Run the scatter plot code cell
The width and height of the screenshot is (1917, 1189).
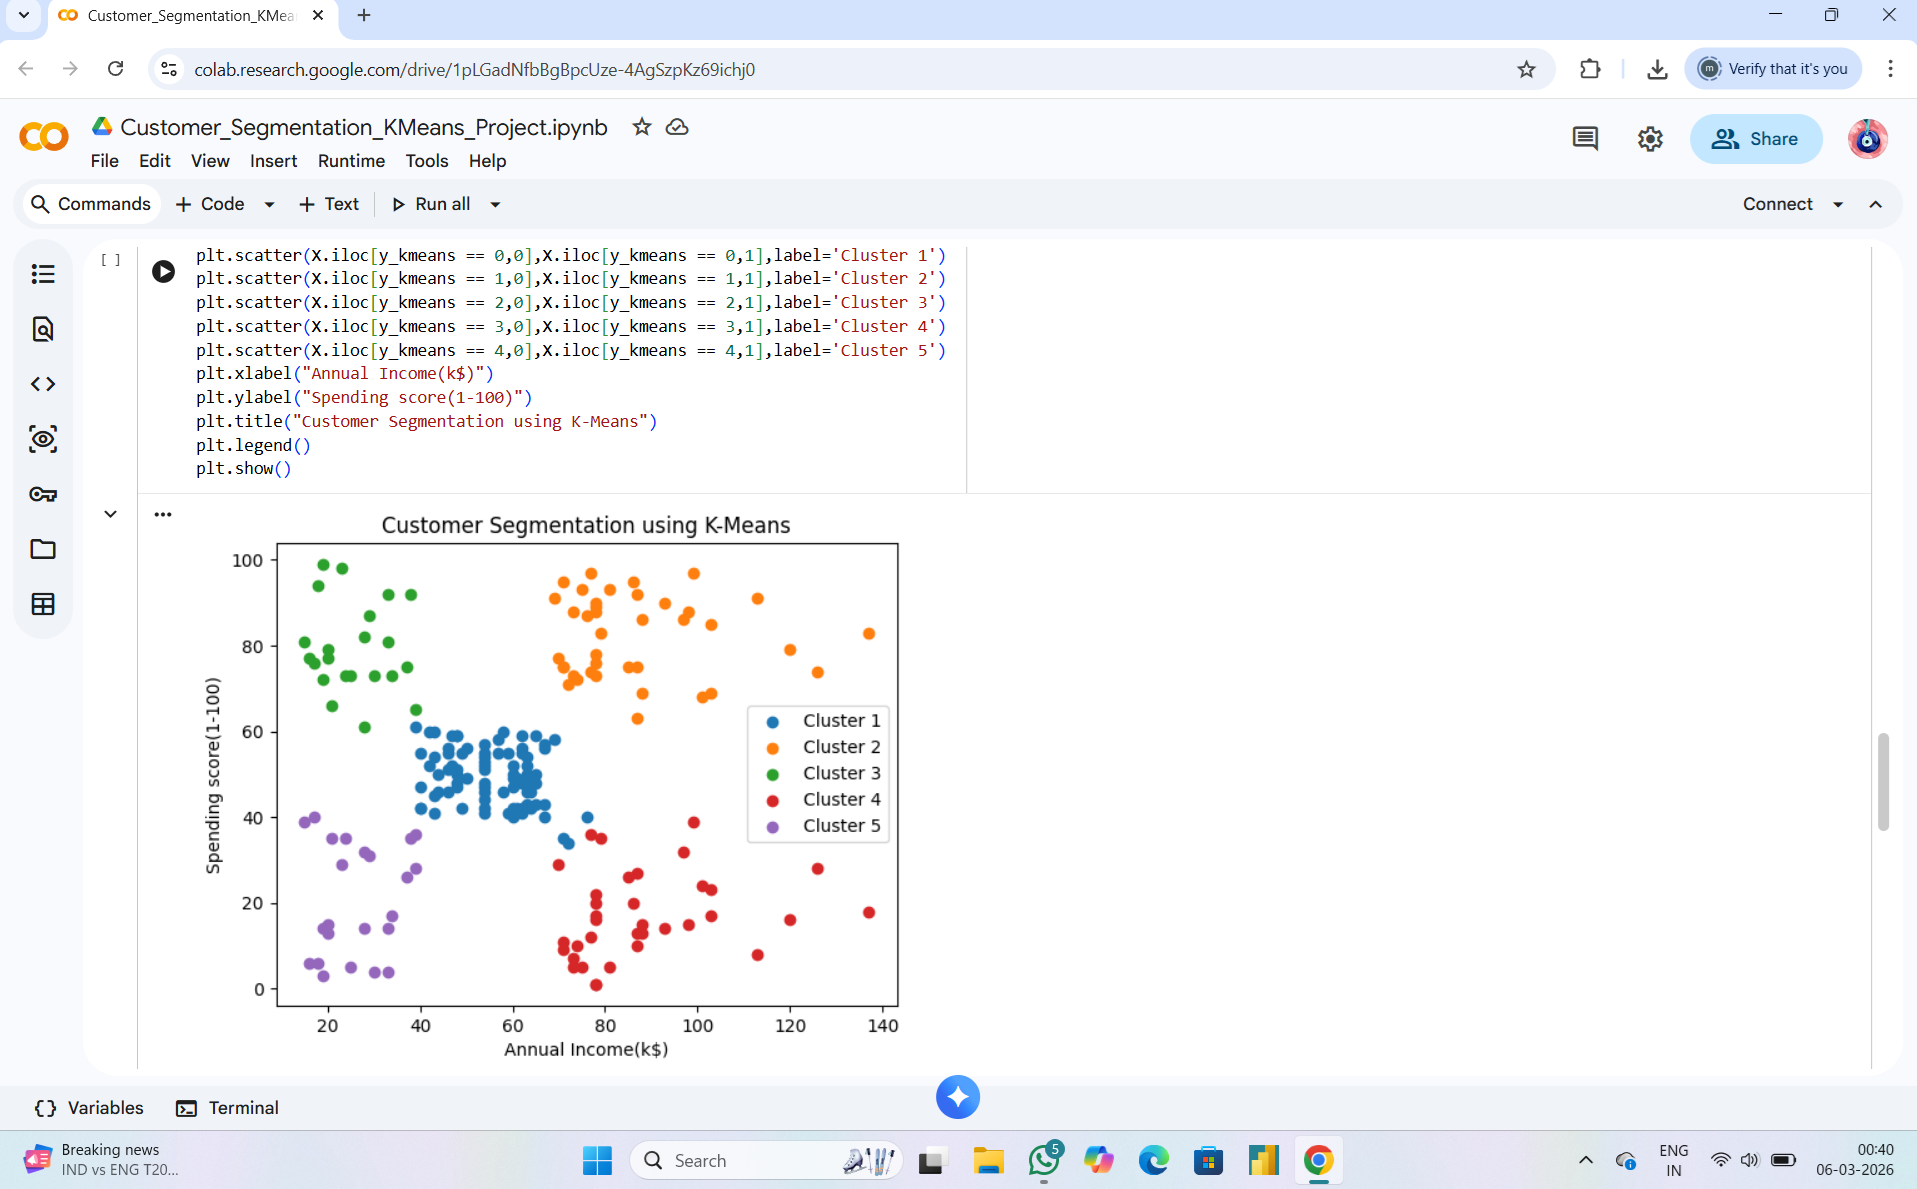163,271
